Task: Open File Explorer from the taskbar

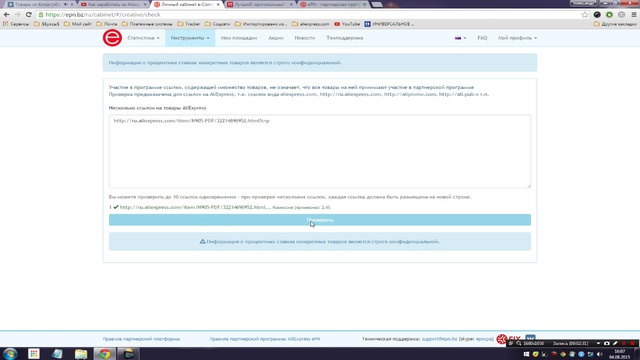Action: (x=81, y=353)
